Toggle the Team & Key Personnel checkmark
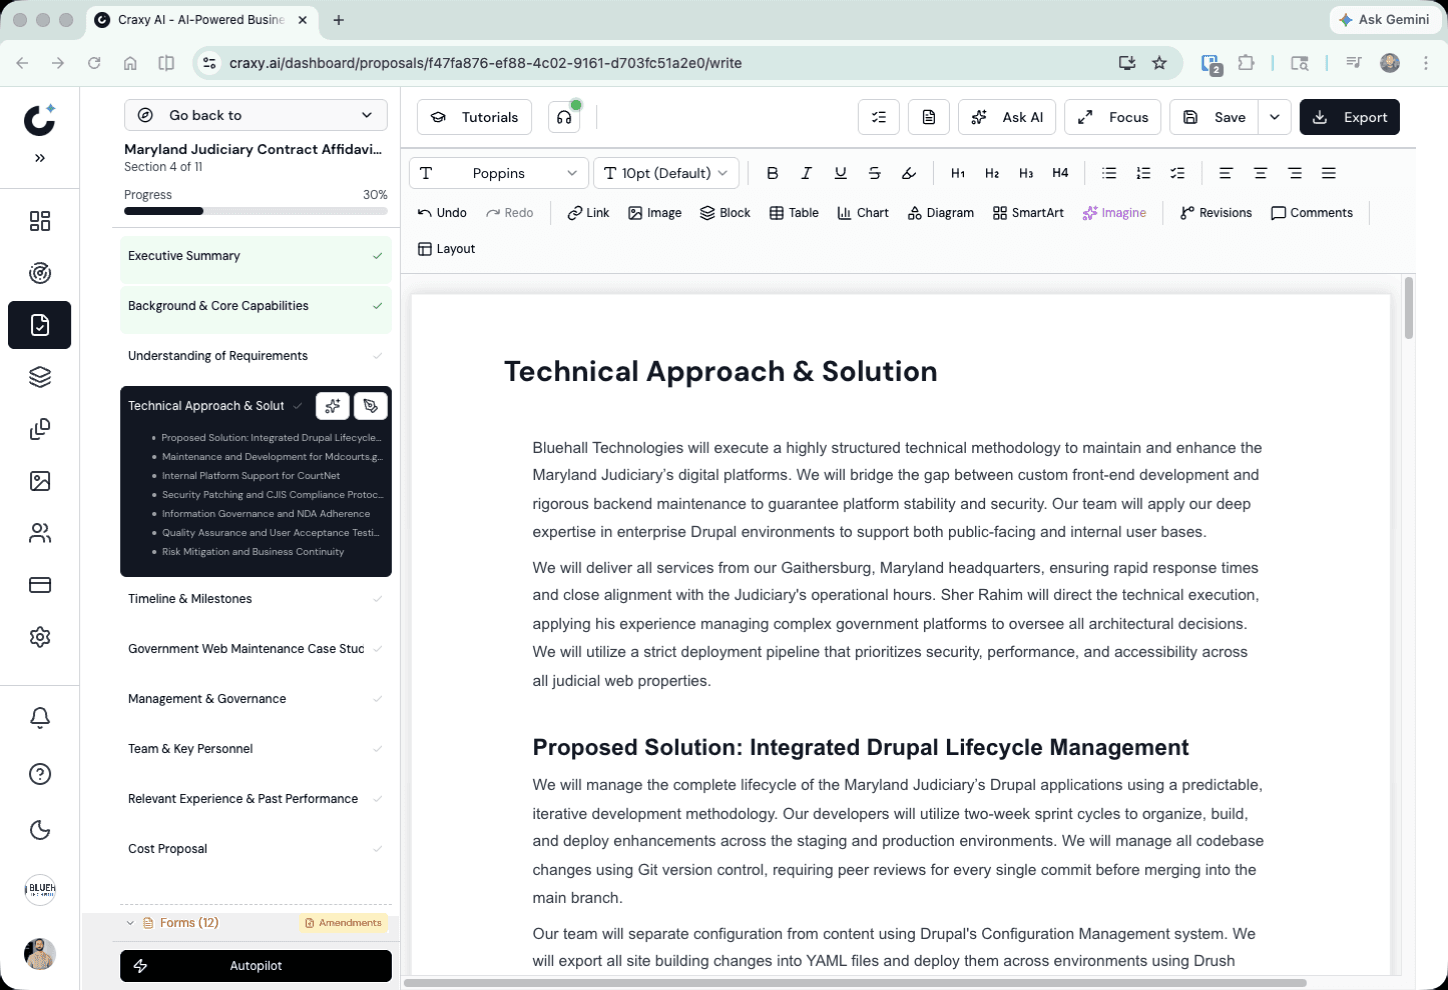Screen dimensions: 1448x990 point(377,749)
